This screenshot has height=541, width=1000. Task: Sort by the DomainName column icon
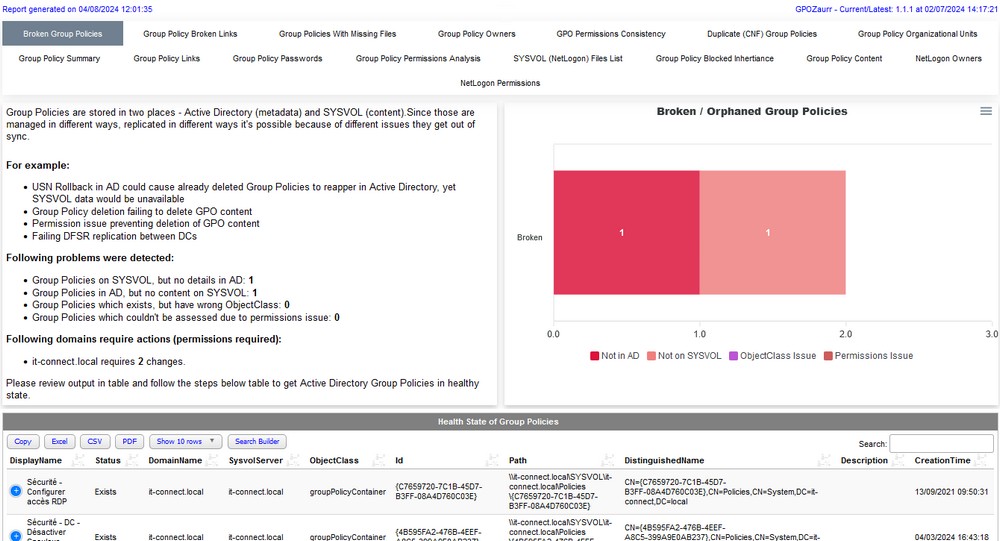point(215,460)
